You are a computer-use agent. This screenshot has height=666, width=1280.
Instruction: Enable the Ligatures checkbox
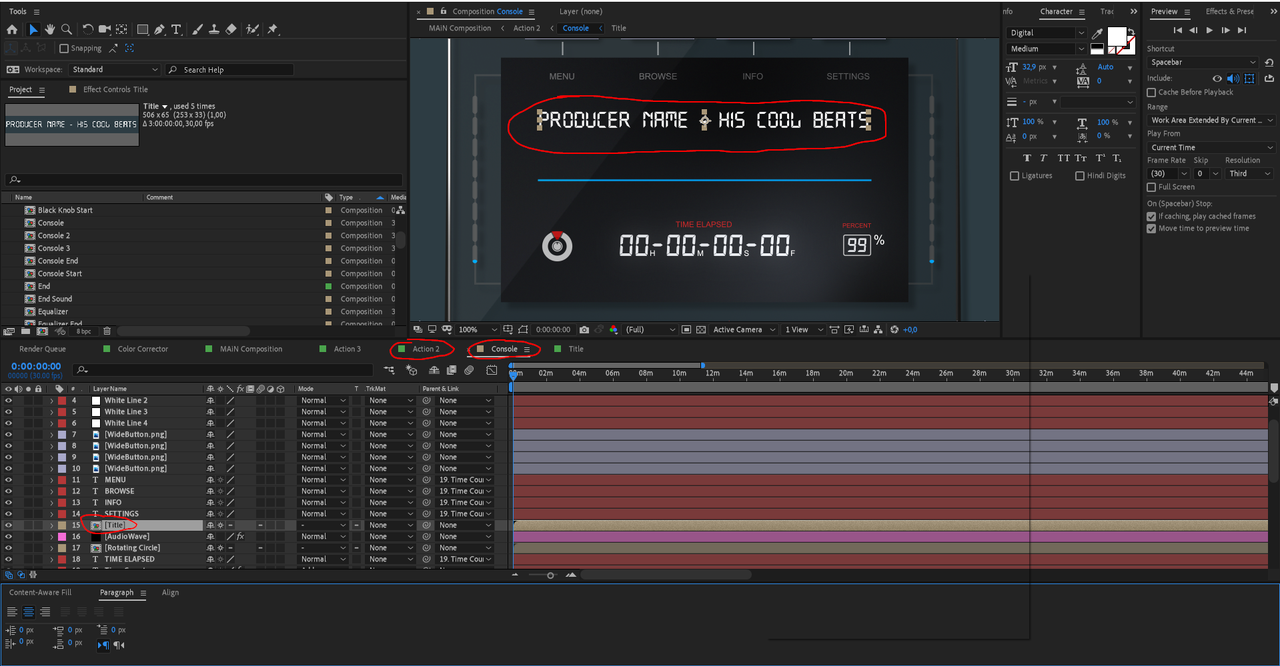(1015, 176)
